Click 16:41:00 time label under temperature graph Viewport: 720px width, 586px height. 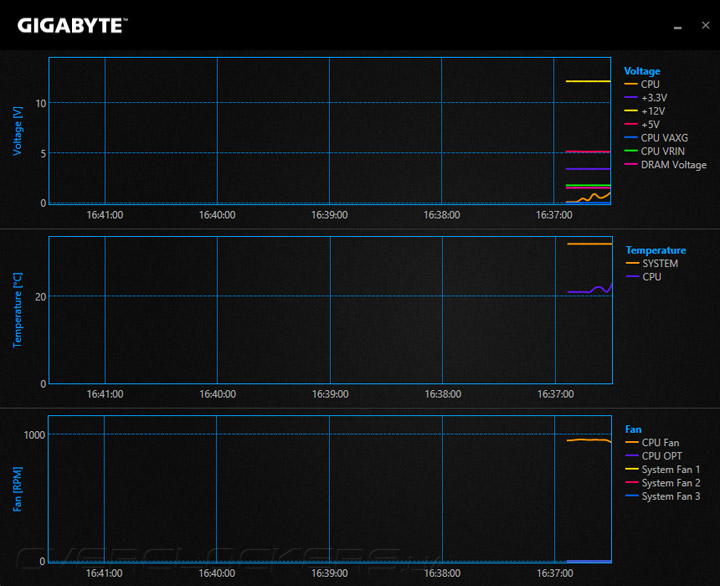[x=105, y=394]
